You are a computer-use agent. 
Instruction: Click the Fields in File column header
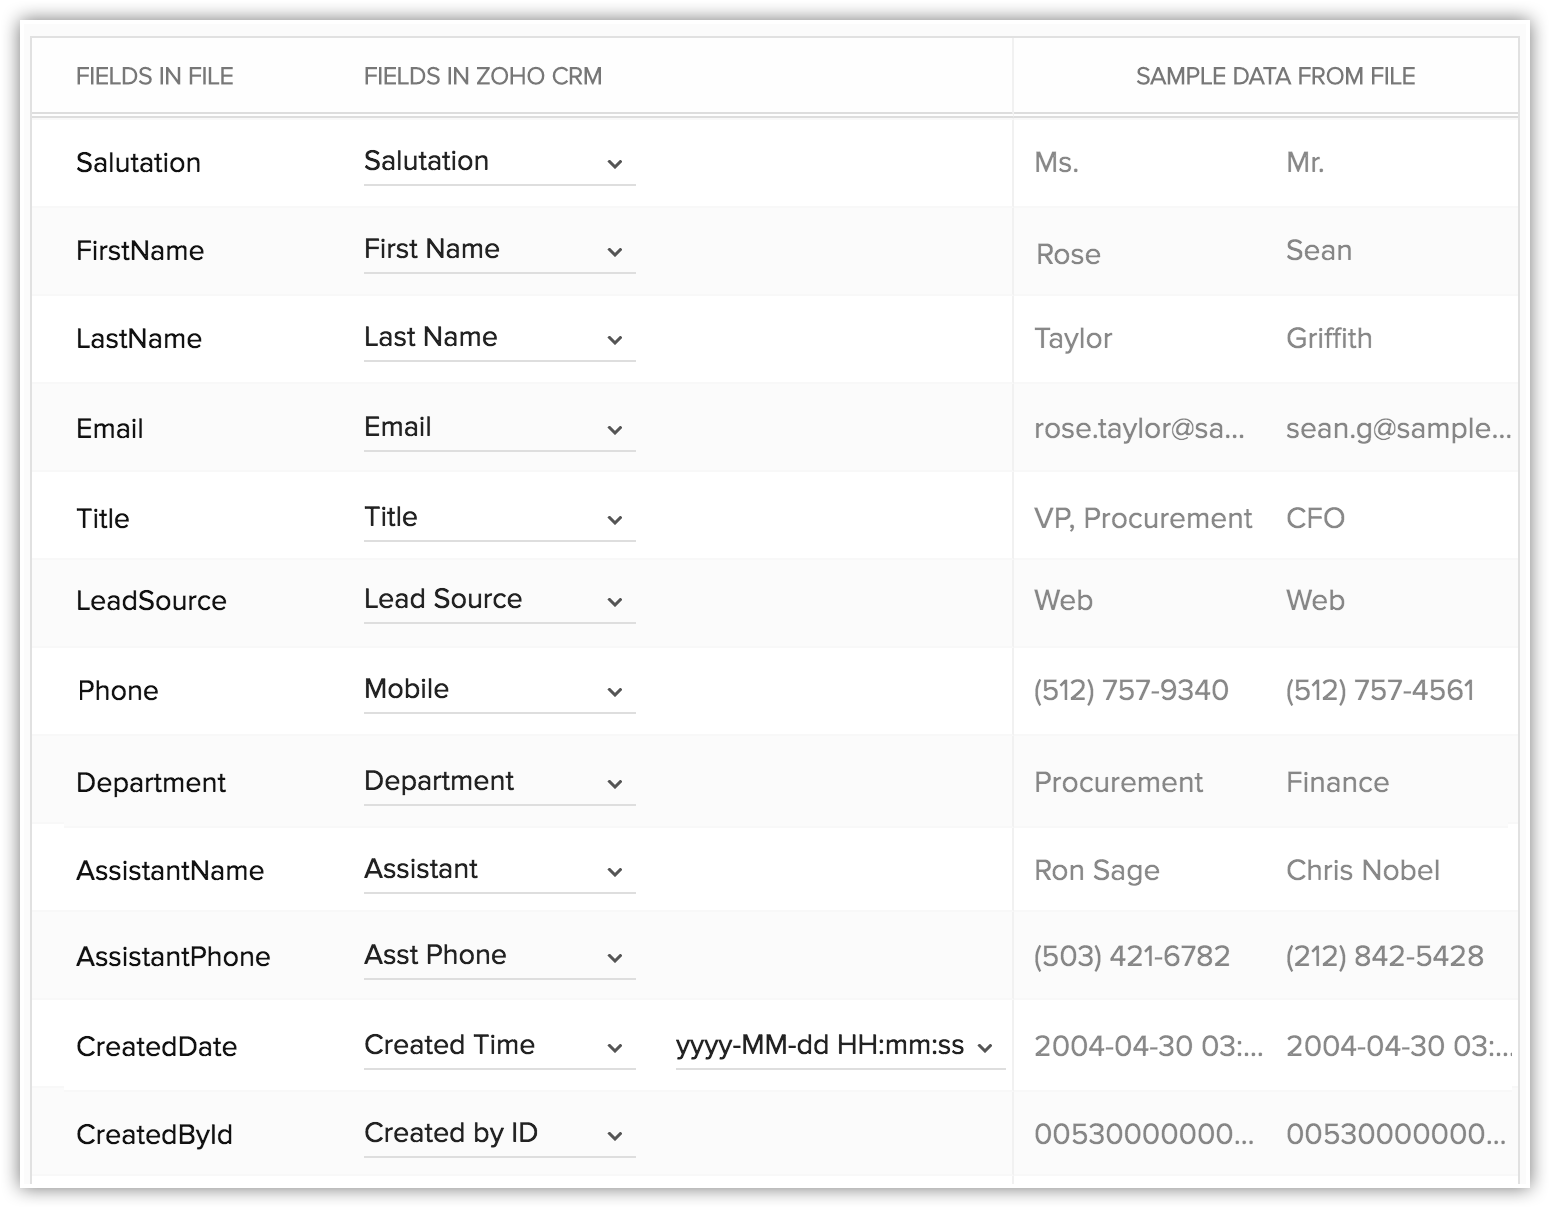click(x=155, y=76)
